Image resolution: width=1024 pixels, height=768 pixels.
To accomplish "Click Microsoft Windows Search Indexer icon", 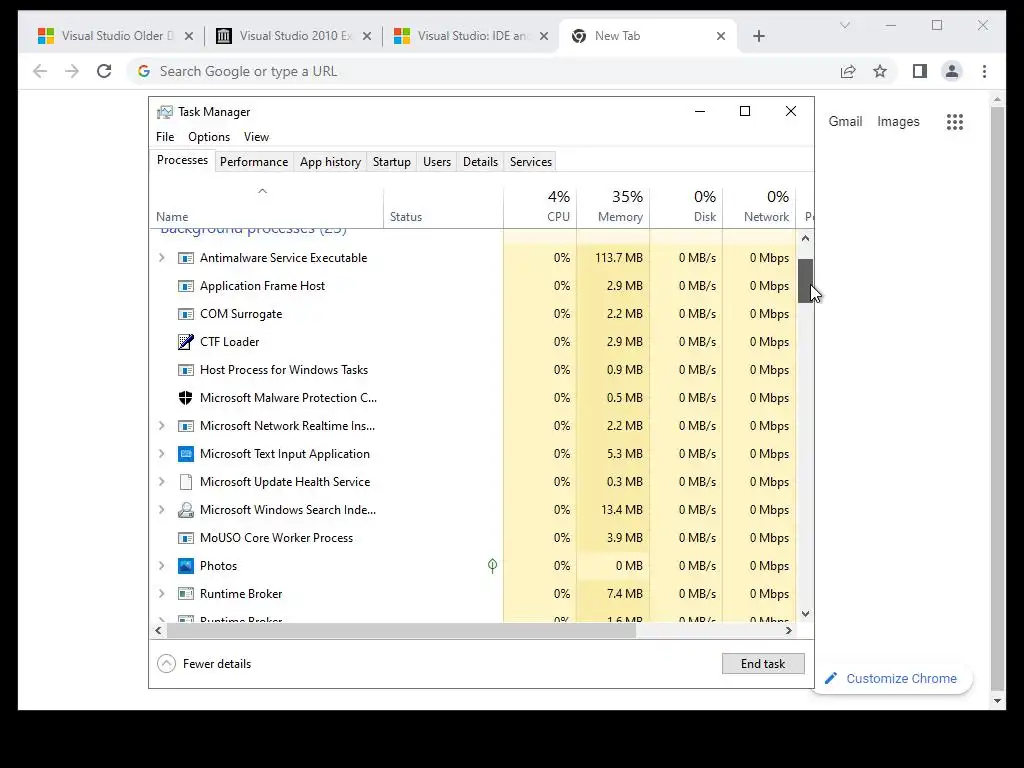I will coord(185,510).
